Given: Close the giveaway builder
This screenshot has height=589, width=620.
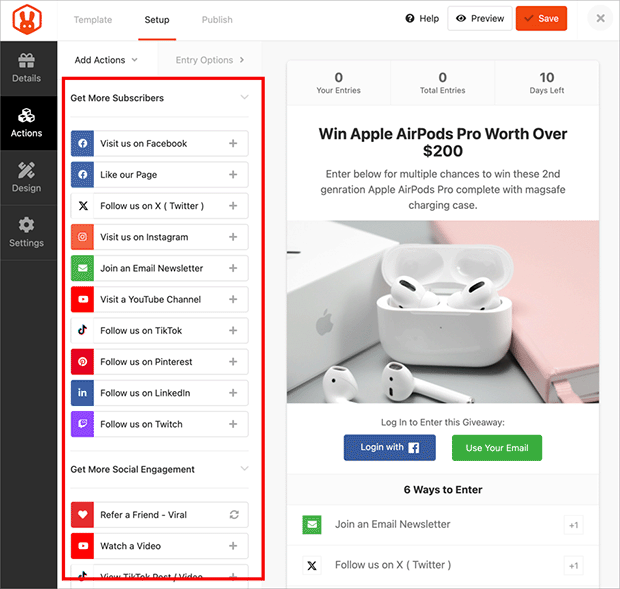Looking at the screenshot, I should (x=600, y=18).
